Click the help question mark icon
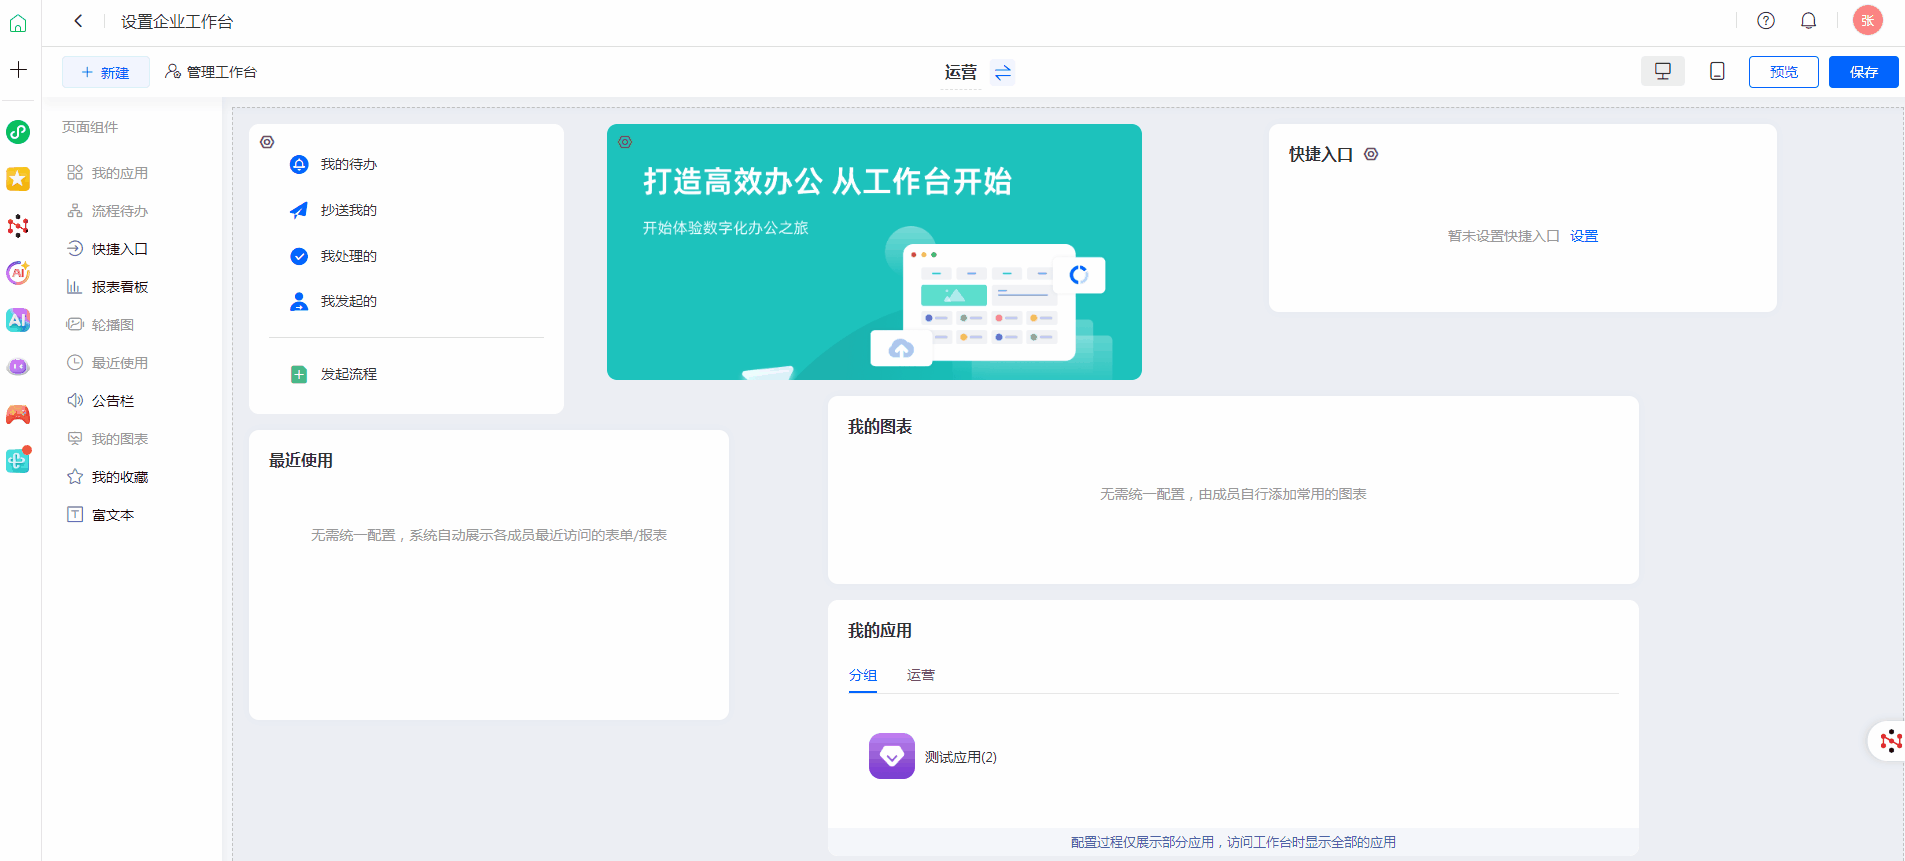The width and height of the screenshot is (1905, 861). click(1766, 21)
